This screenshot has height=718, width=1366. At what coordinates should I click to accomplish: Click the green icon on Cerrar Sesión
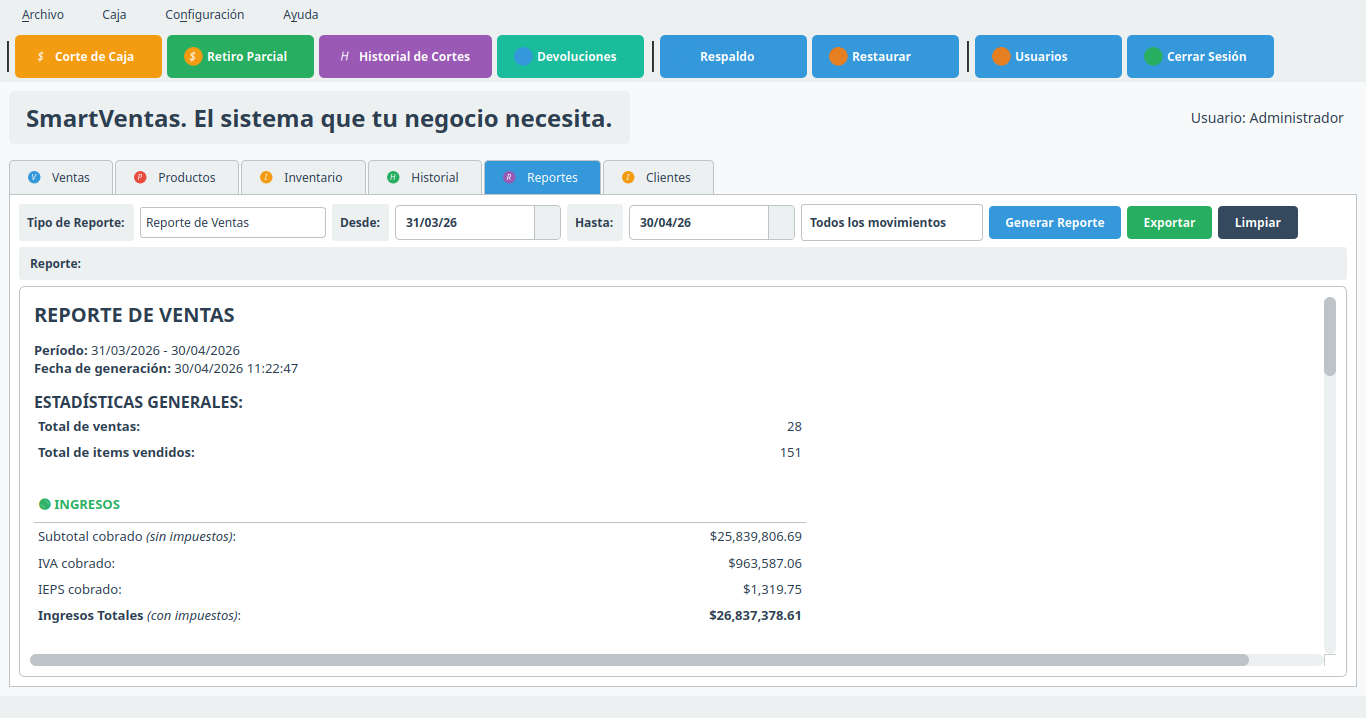pos(1153,57)
